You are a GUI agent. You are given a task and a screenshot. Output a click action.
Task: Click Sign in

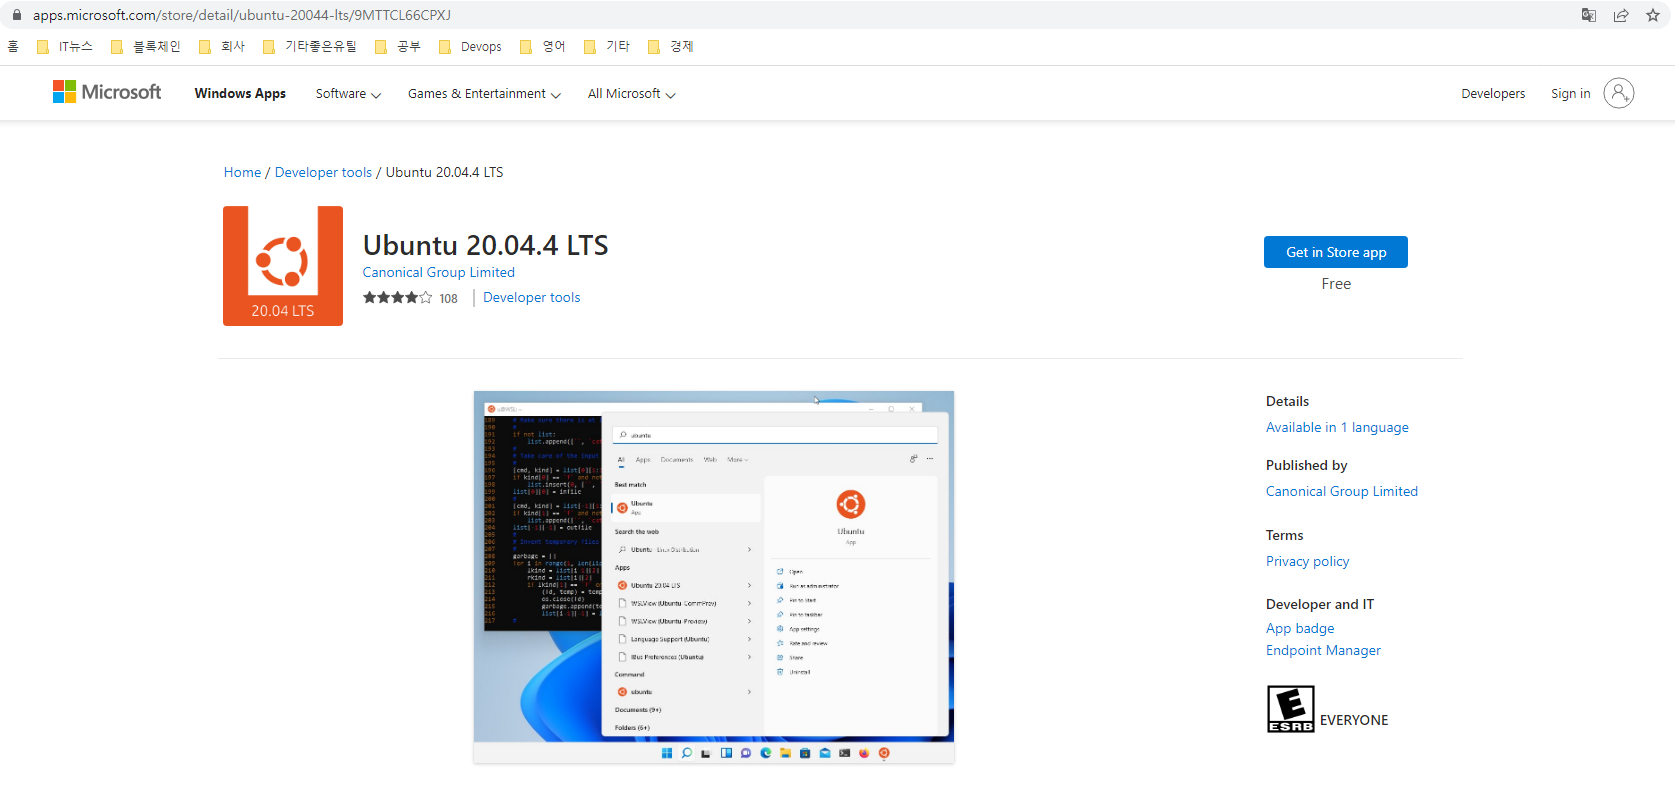click(x=1570, y=94)
